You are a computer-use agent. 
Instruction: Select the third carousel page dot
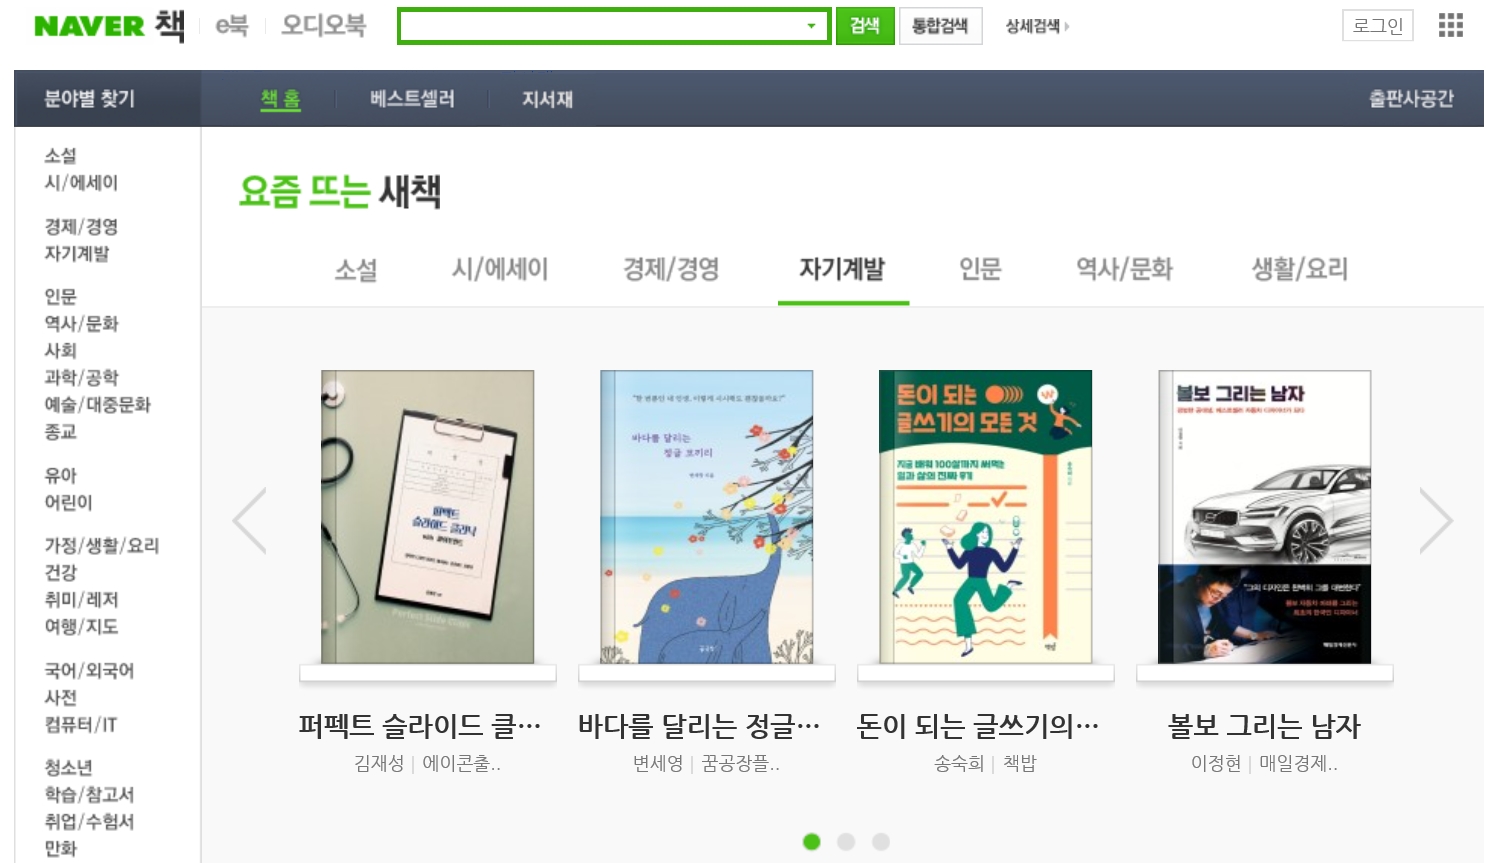click(880, 842)
